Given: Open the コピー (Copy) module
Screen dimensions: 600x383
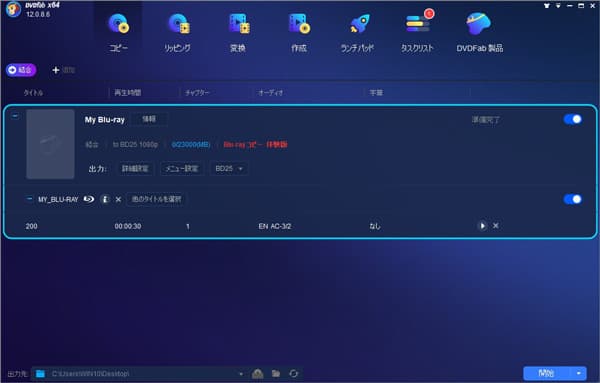Looking at the screenshot, I should (x=119, y=33).
